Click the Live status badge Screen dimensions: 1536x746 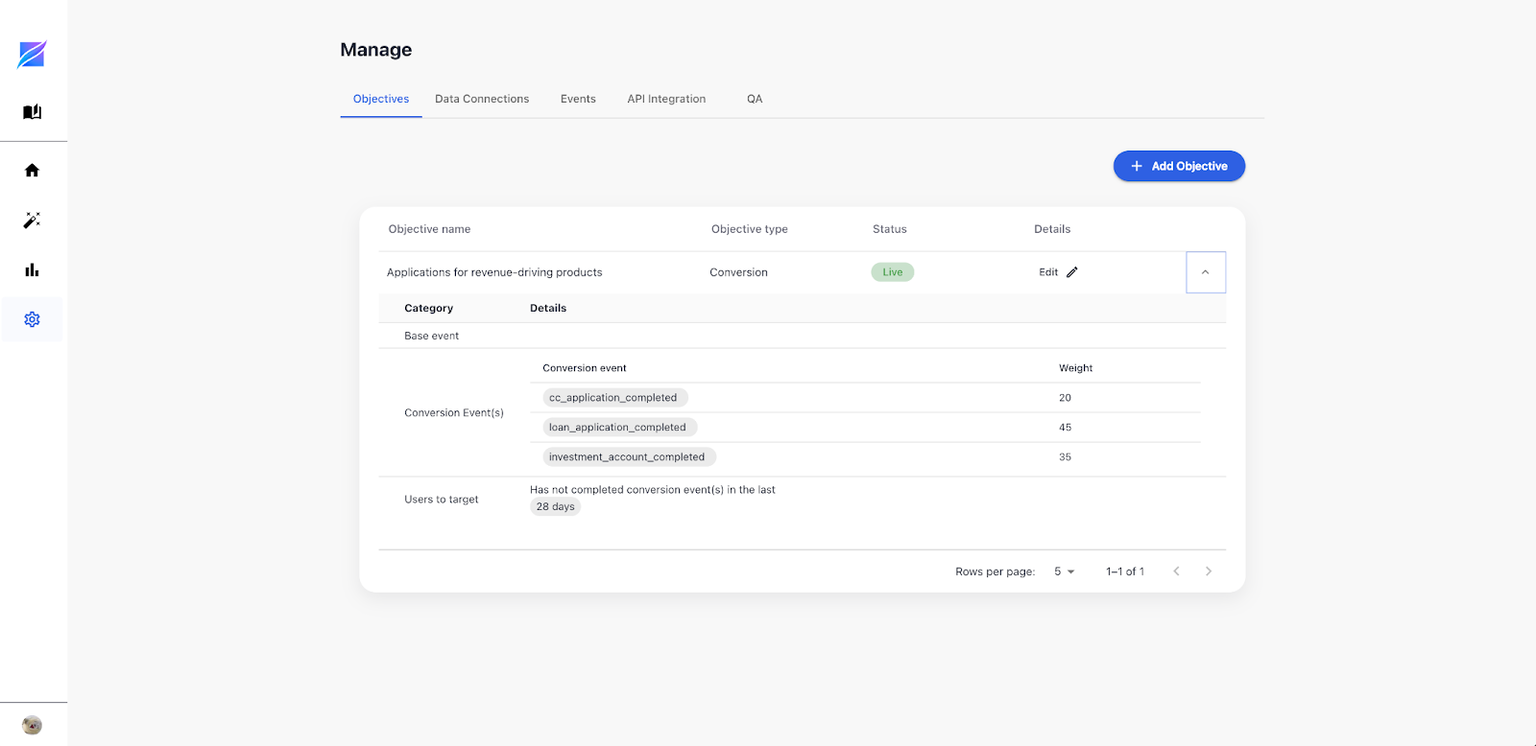point(892,272)
